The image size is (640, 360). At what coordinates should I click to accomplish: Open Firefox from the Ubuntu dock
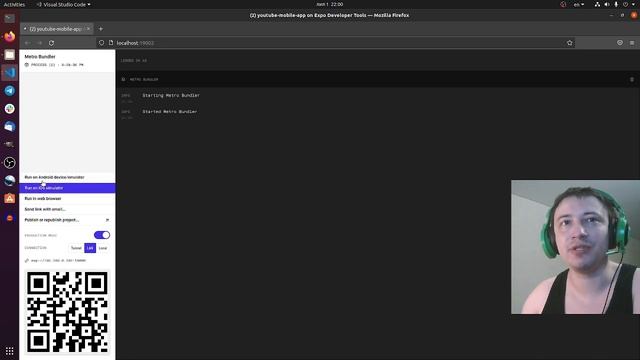[x=9, y=36]
